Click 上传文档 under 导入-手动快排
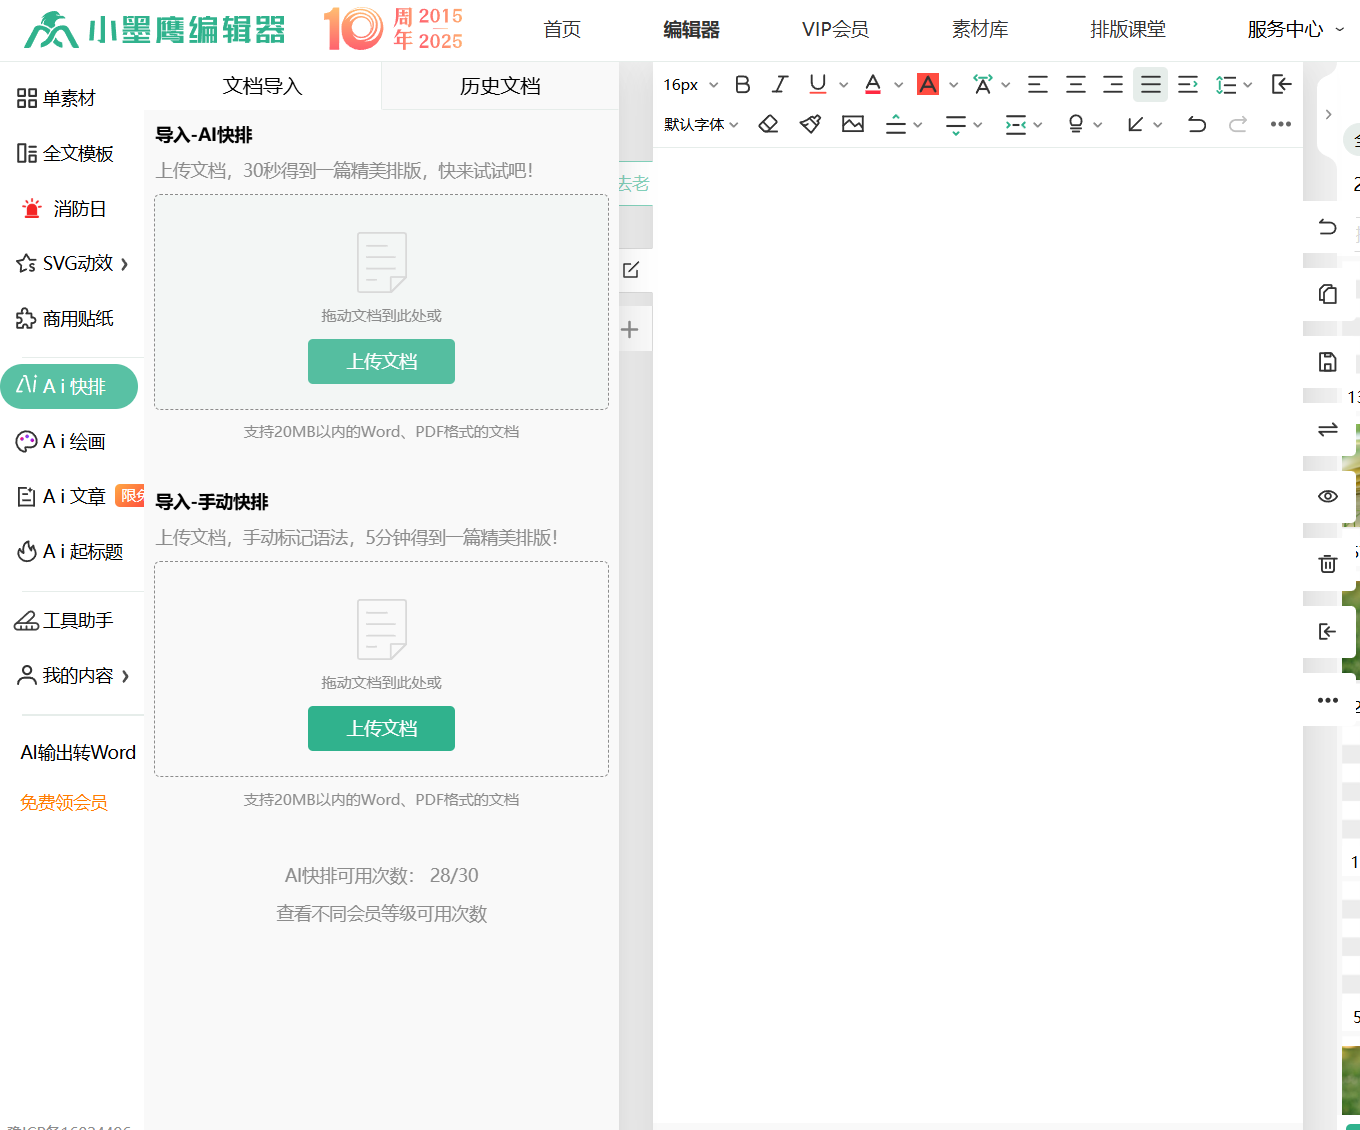This screenshot has height=1130, width=1360. 381,728
